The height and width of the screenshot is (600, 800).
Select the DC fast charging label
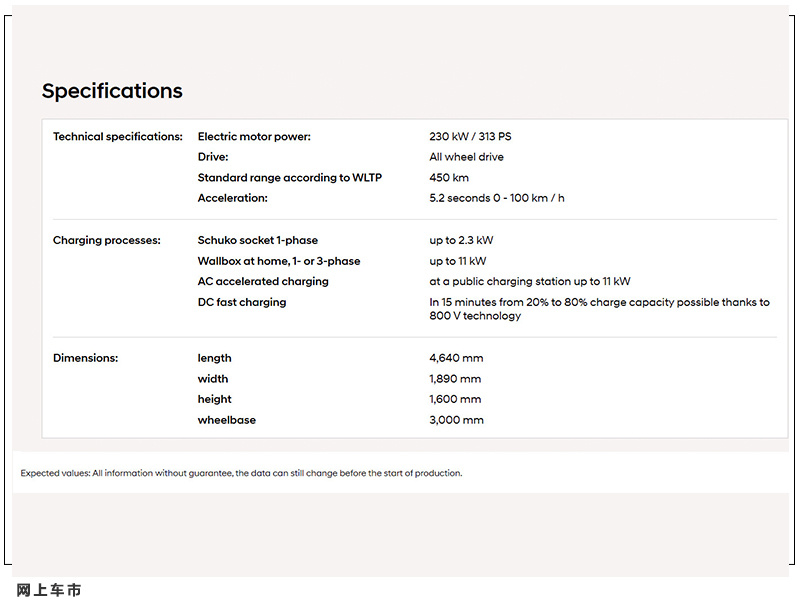click(242, 302)
